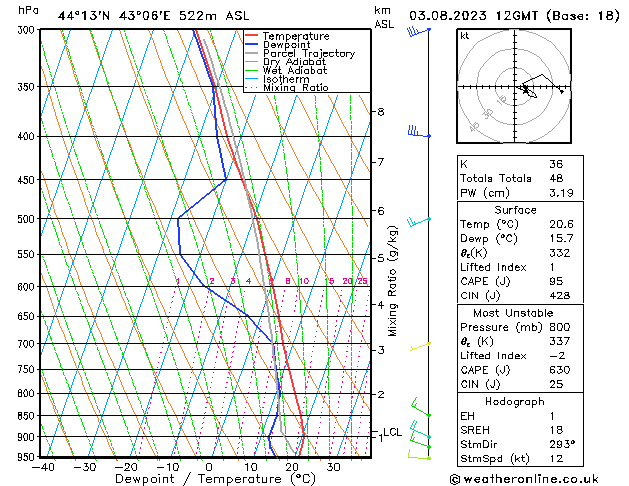Click the Mixing Ratio (g/kg) vertical axis title
The width and height of the screenshot is (629, 486).
tap(392, 281)
